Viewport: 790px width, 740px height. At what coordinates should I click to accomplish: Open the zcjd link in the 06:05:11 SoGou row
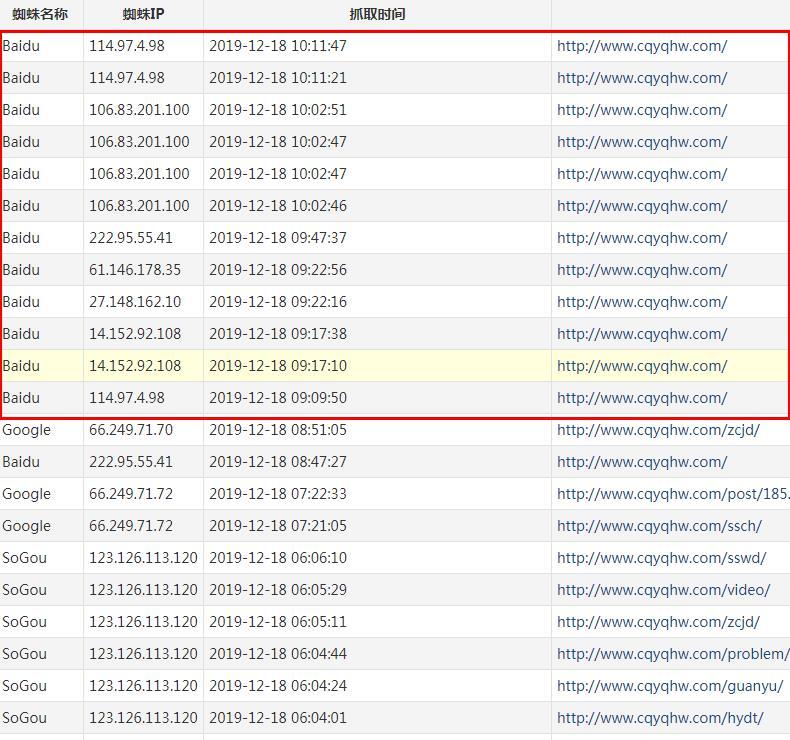click(658, 622)
